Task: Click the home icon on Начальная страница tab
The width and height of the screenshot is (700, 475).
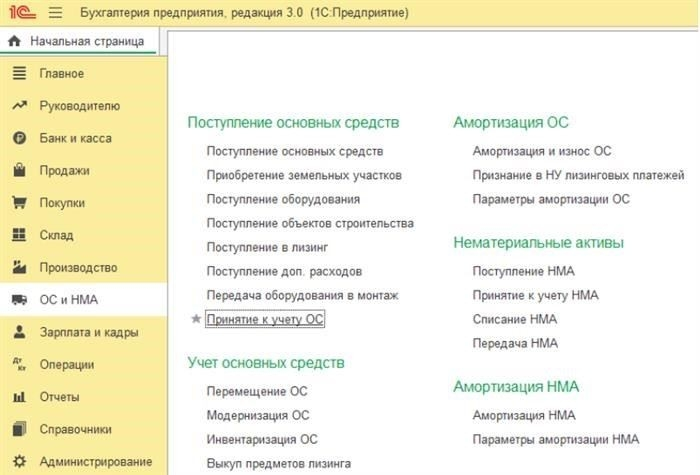Action: (14, 42)
